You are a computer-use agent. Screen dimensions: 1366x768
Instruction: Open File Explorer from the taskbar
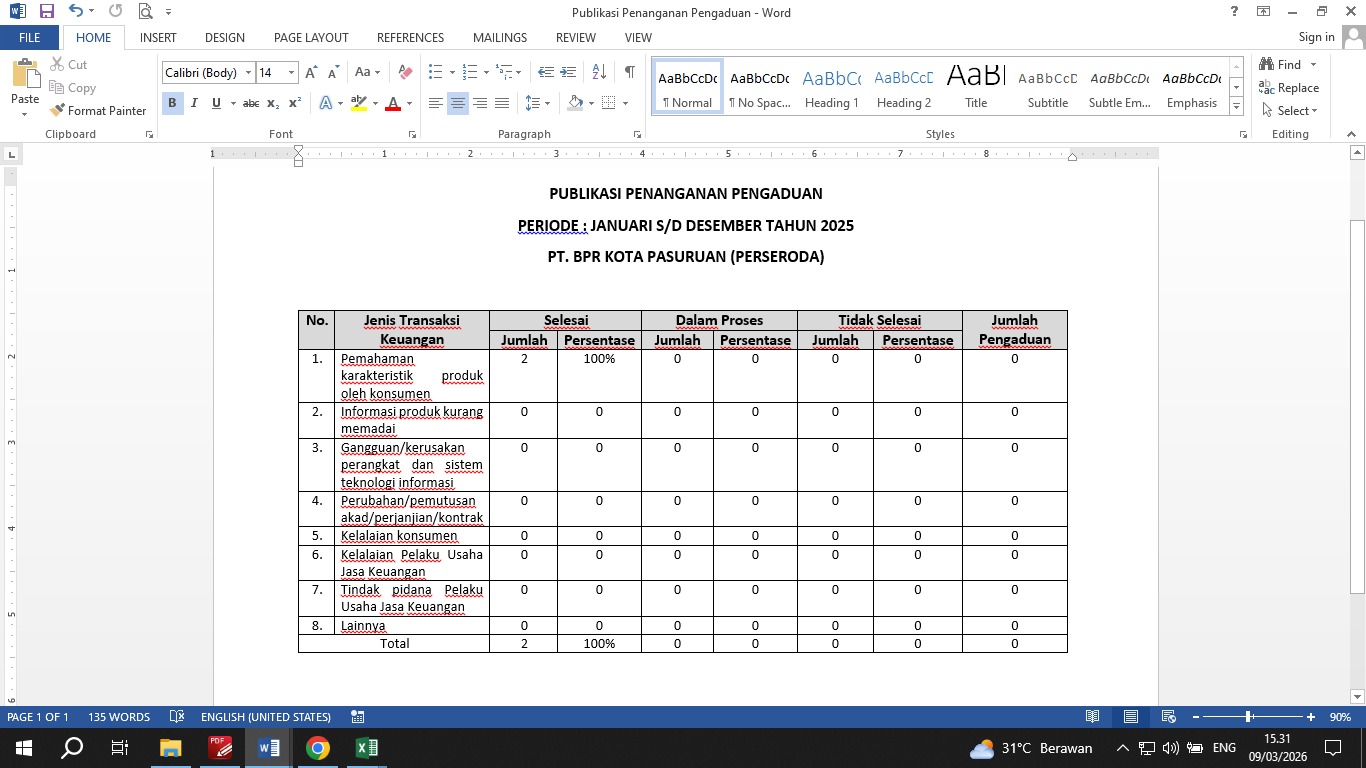[x=170, y=748]
